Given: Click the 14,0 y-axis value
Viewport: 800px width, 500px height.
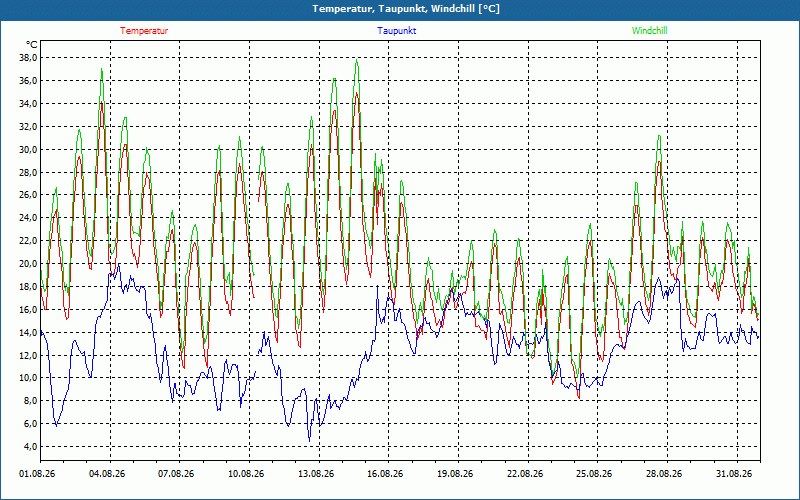Looking at the screenshot, I should point(28,333).
